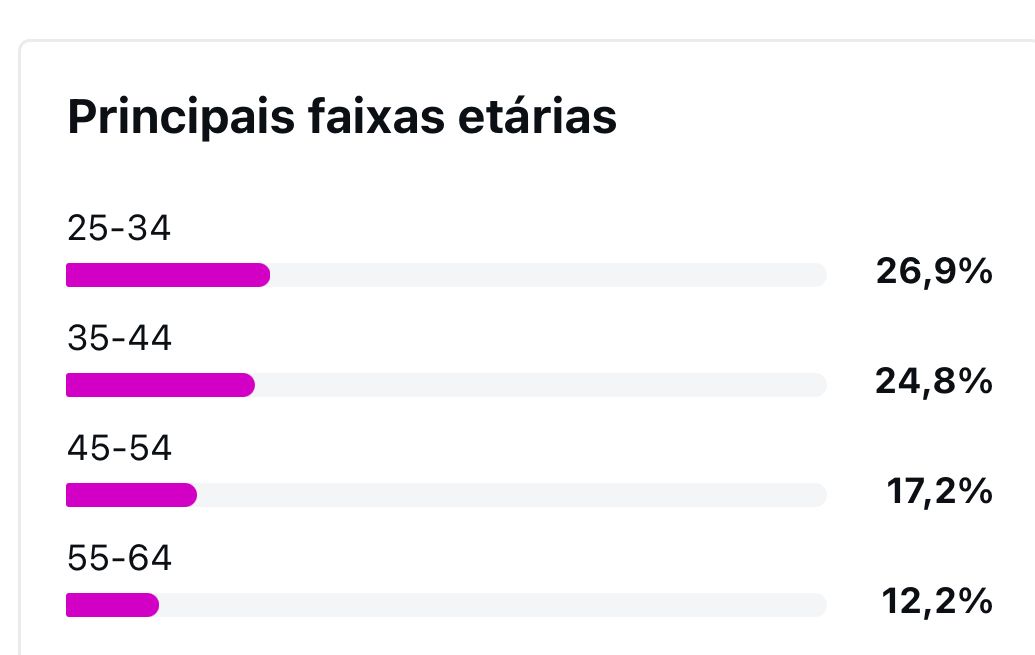Screen dimensions: 1035x655
Task: Click gray unfilled track of 25-34 bar
Action: 548,275
